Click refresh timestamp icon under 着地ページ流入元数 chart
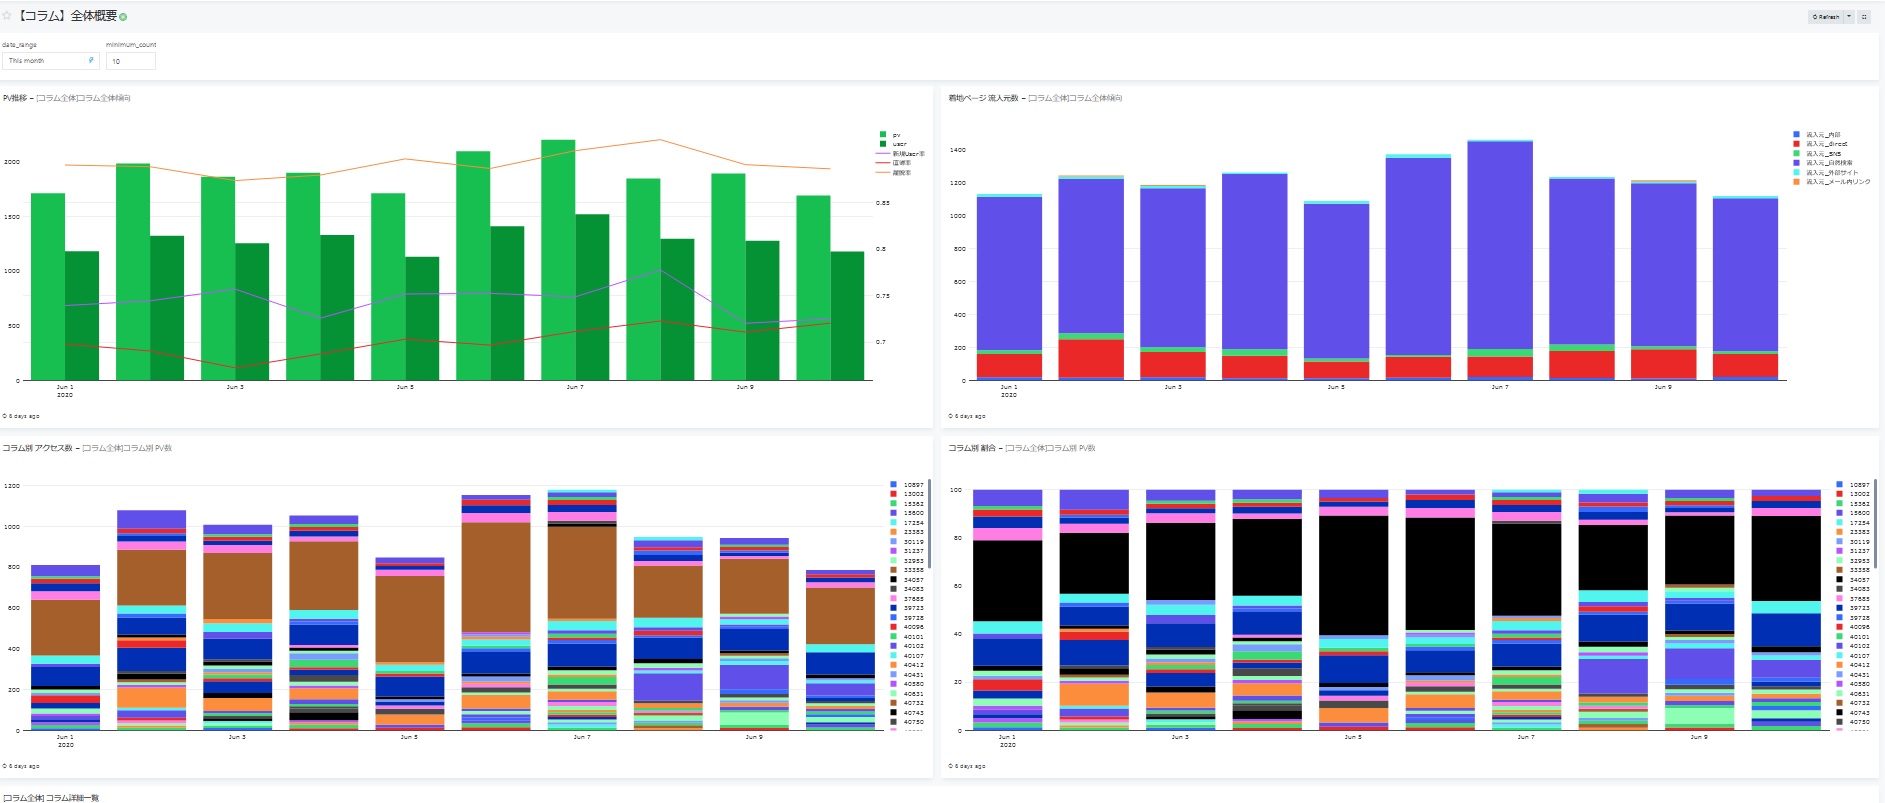The height and width of the screenshot is (803, 1885). click(x=951, y=416)
